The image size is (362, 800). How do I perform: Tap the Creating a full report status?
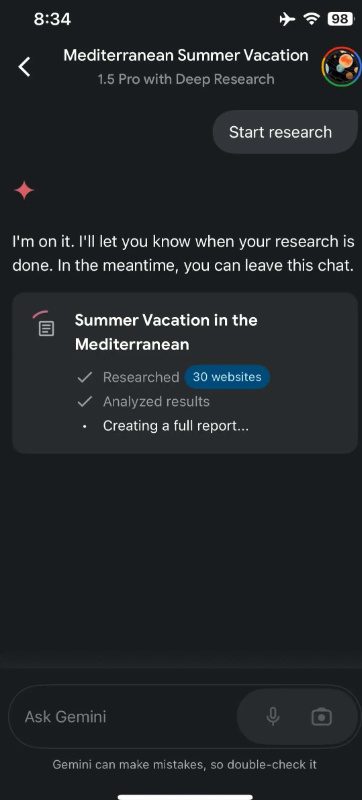[x=176, y=426]
